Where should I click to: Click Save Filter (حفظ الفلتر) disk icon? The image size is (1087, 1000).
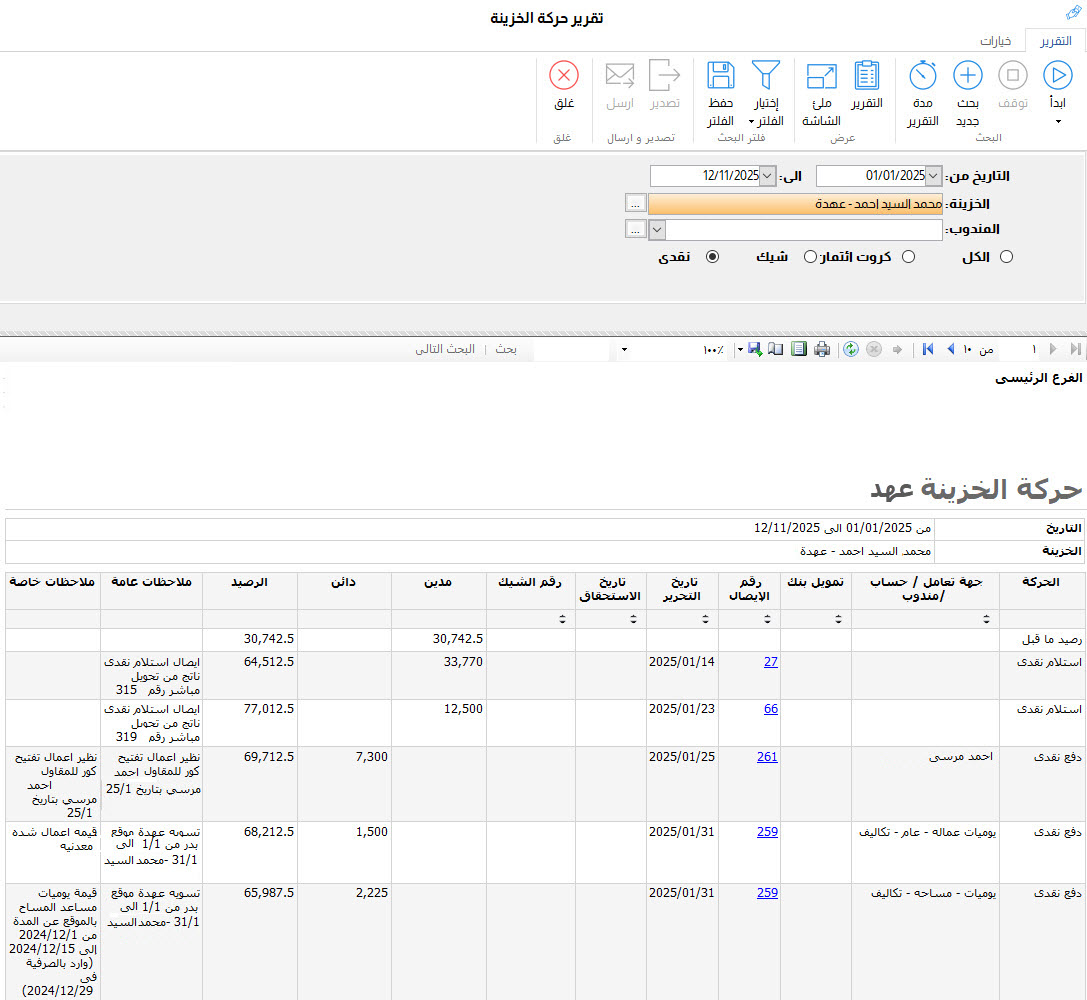point(720,76)
